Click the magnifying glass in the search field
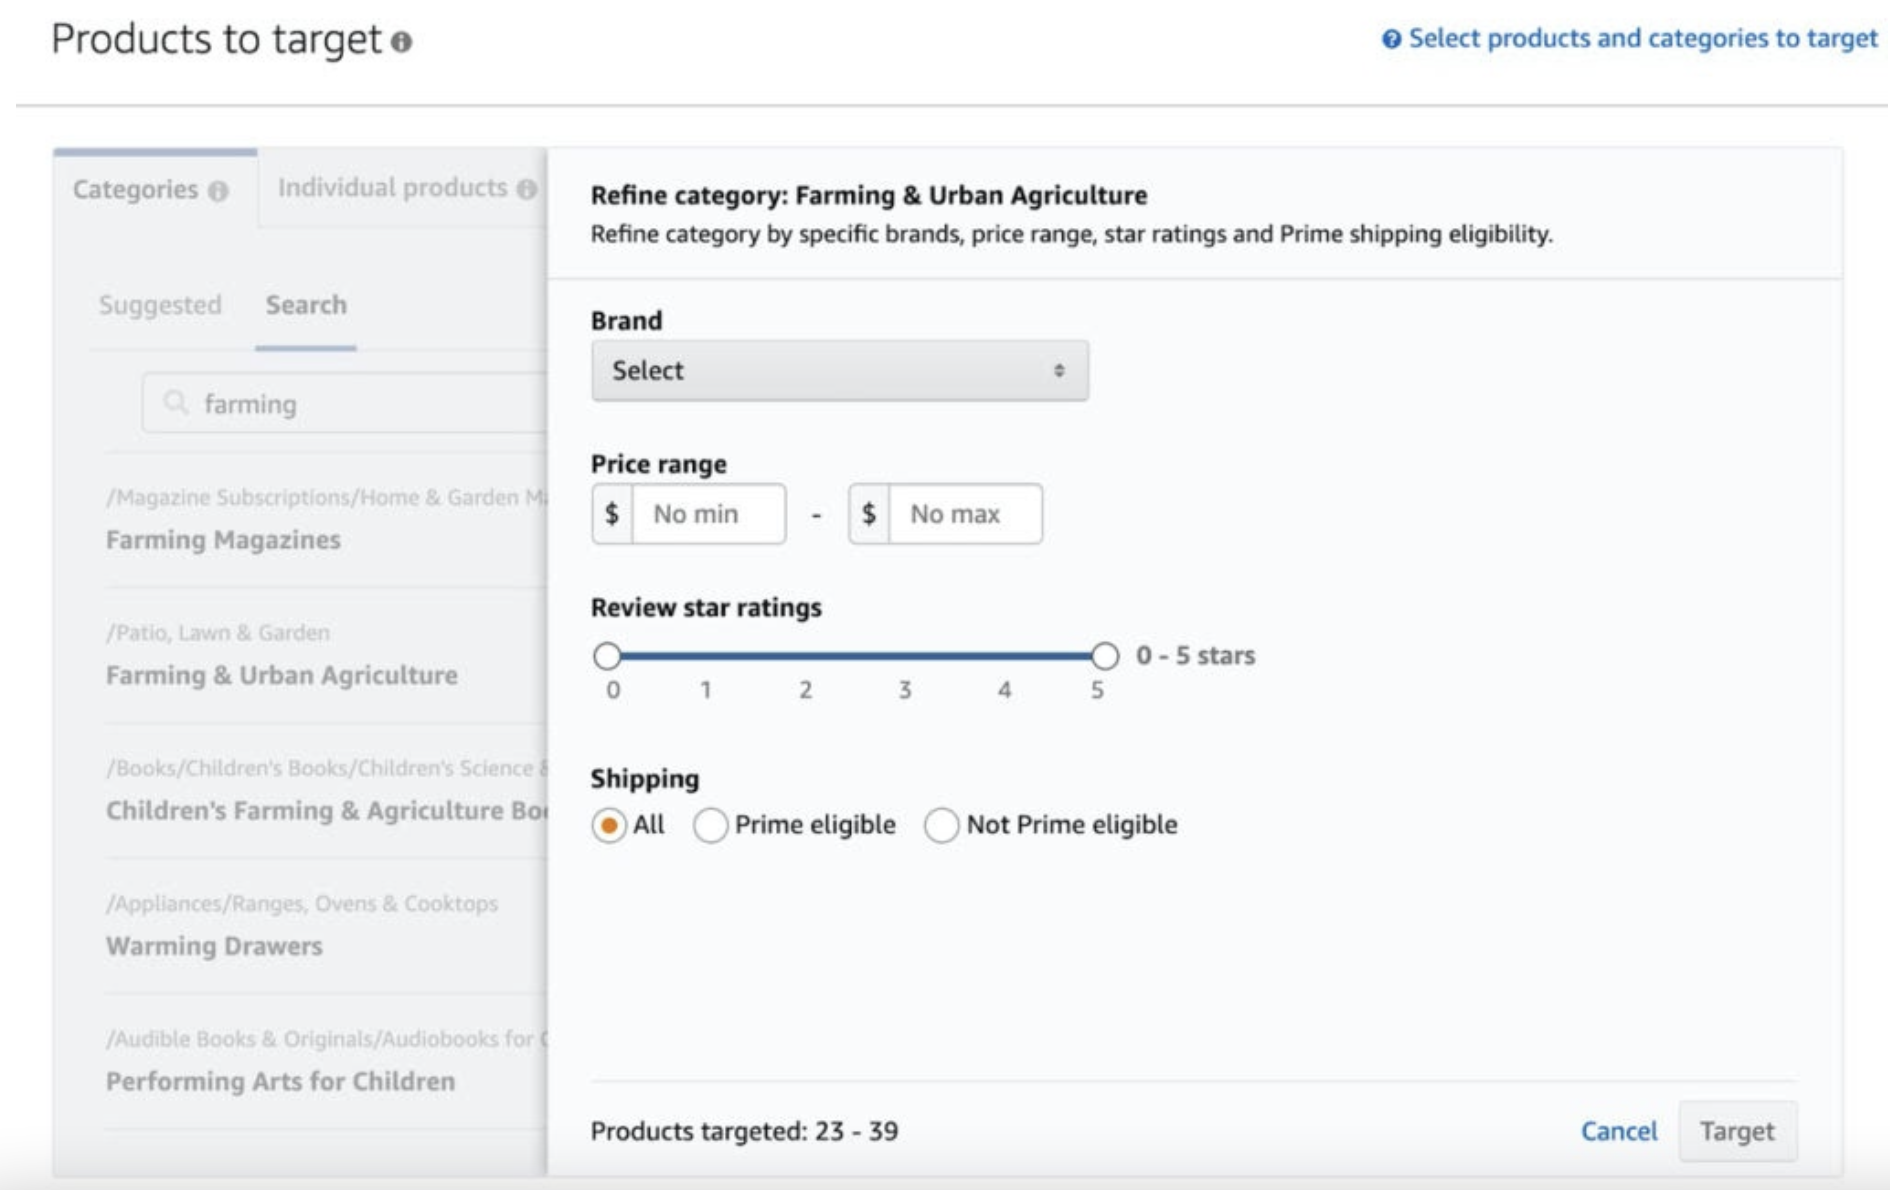 pos(176,403)
